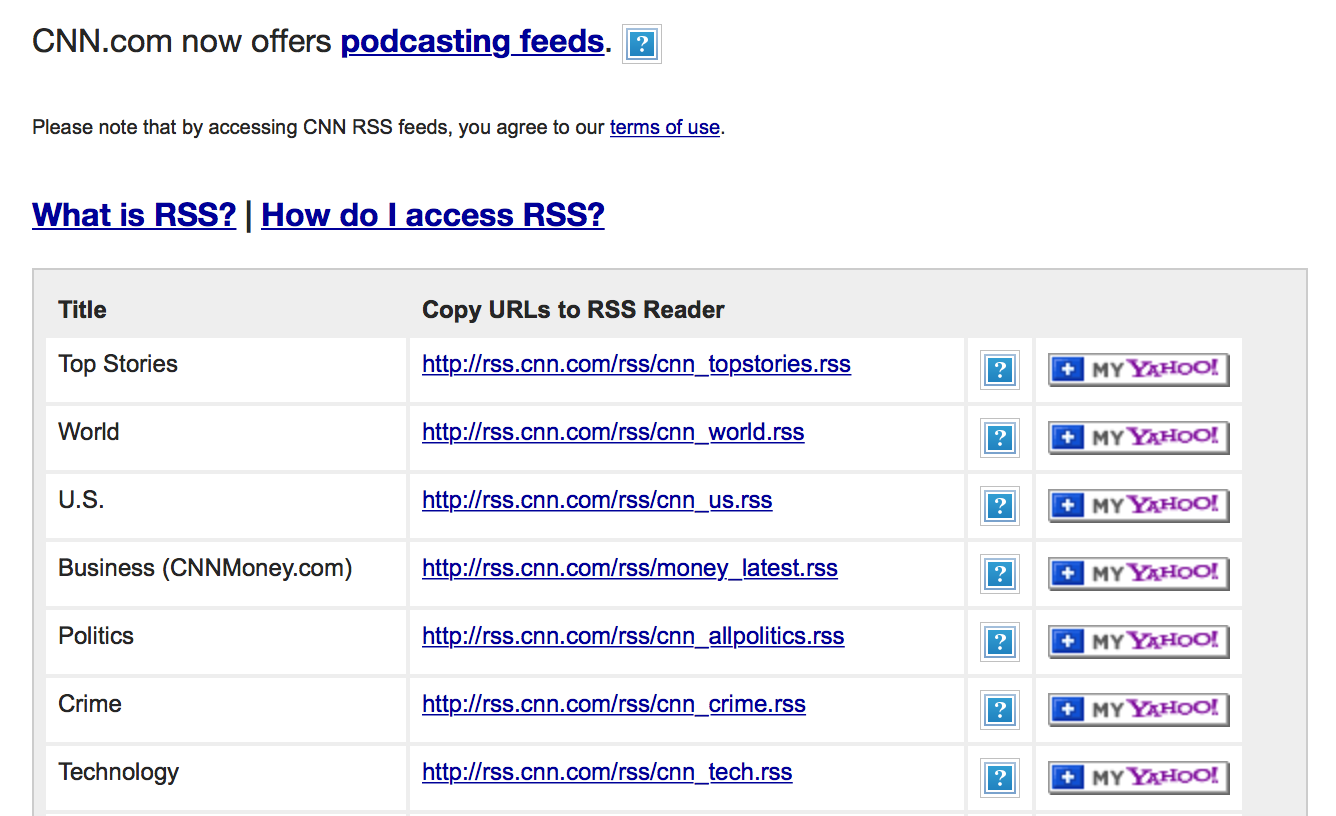Viewport: 1336px width, 816px height.
Task: Follow the What is RSS? link
Action: coord(134,215)
